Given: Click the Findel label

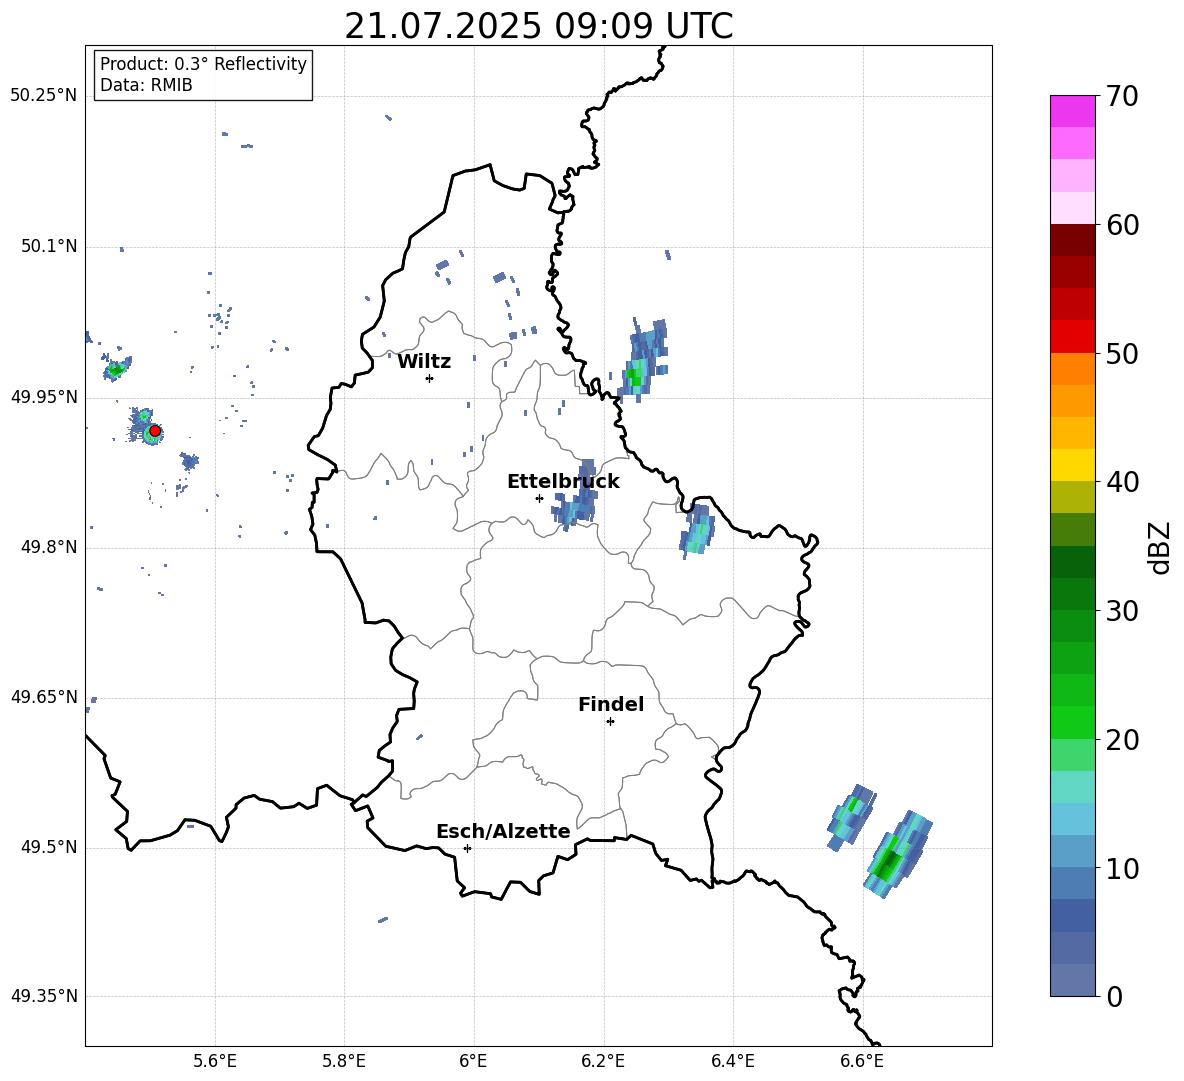Looking at the screenshot, I should coord(611,704).
